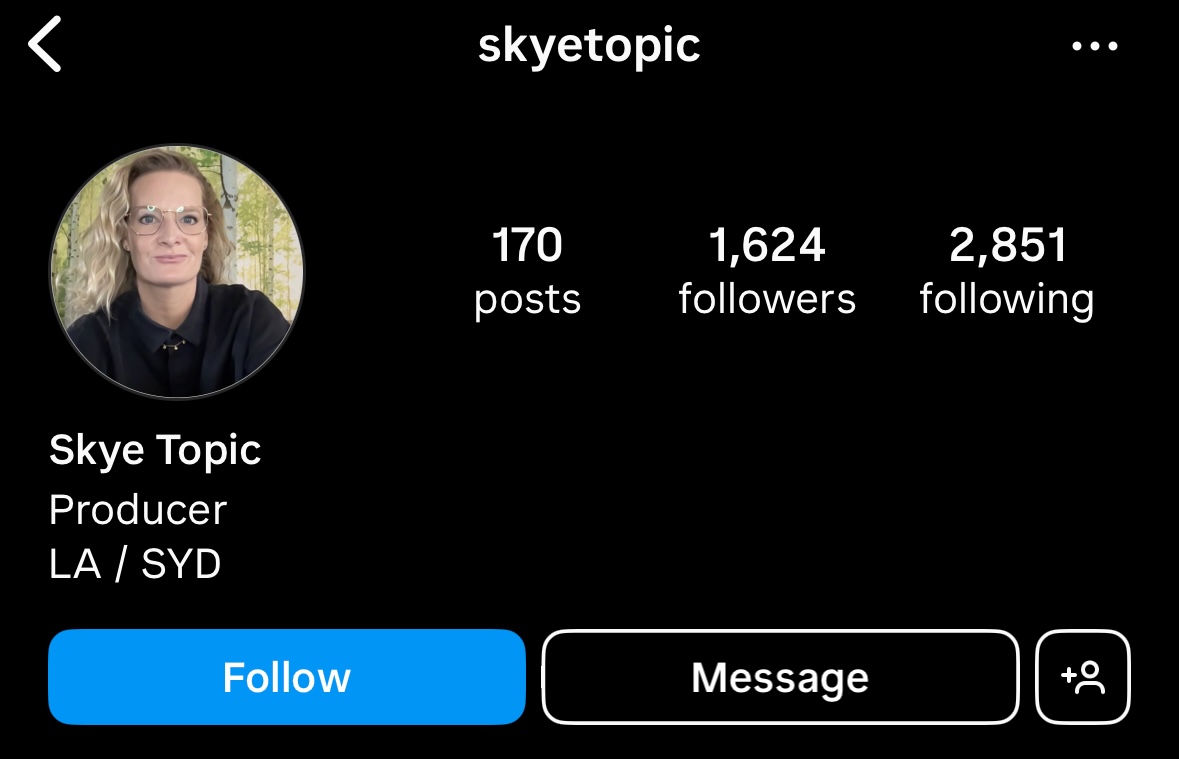1179x759 pixels.
Task: Tap the plus sign on suggestions button
Action: (x=1068, y=675)
